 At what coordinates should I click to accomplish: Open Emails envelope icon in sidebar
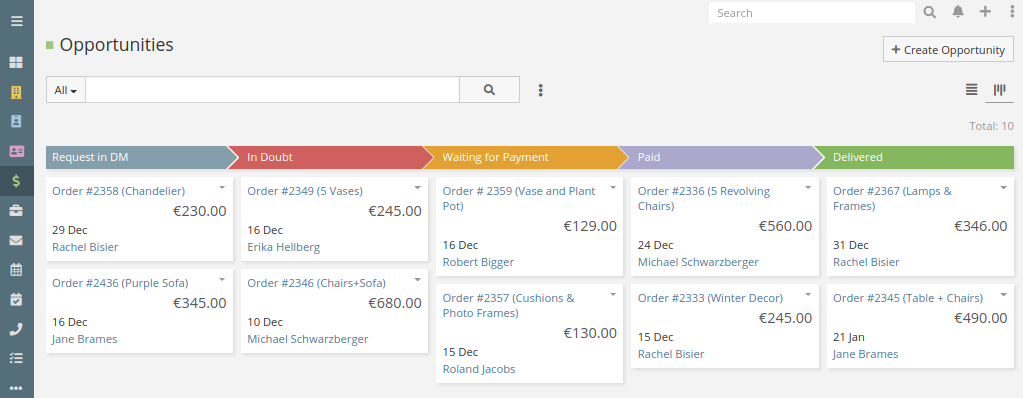pyautogui.click(x=16, y=240)
